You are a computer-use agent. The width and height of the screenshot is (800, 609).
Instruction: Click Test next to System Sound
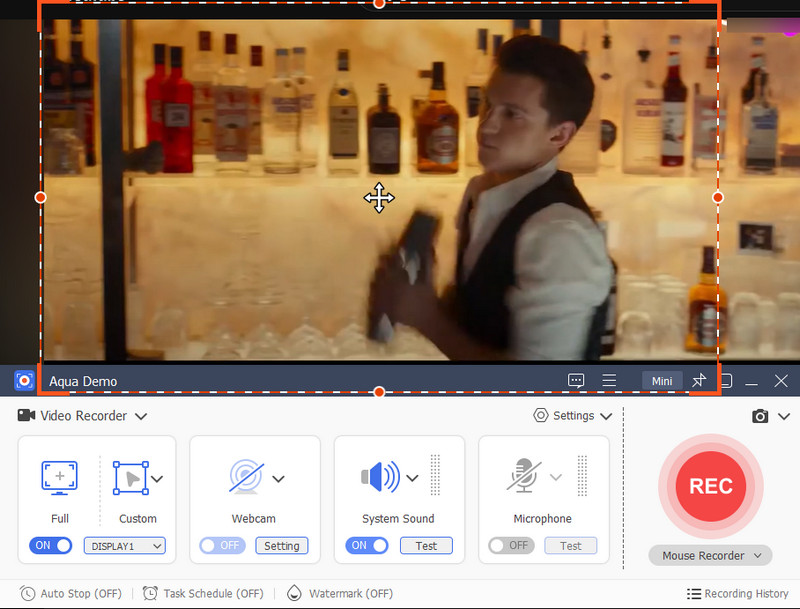tap(426, 546)
